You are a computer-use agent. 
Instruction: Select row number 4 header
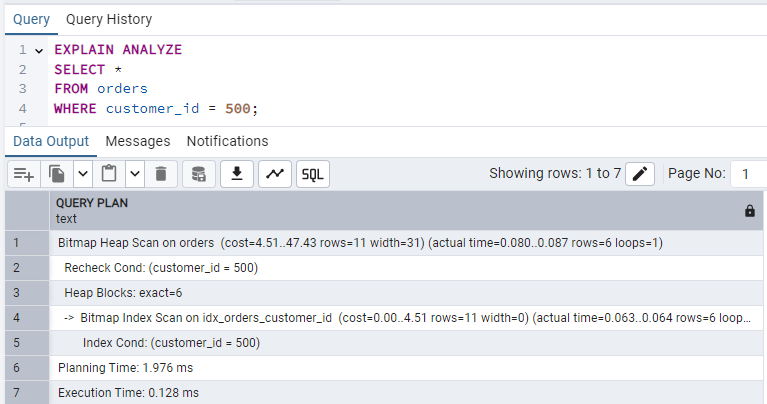(x=27, y=318)
